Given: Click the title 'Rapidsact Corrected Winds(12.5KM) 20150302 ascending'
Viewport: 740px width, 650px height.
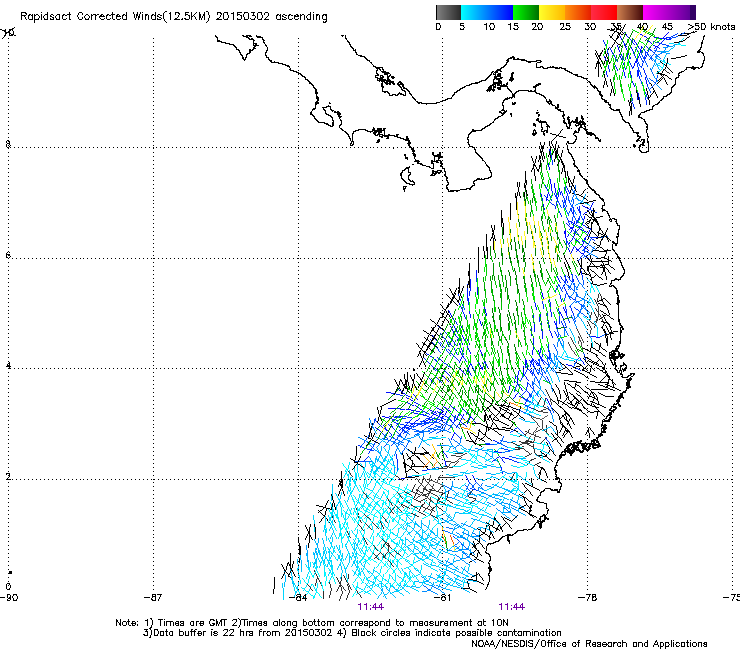Looking at the screenshot, I should [x=174, y=17].
